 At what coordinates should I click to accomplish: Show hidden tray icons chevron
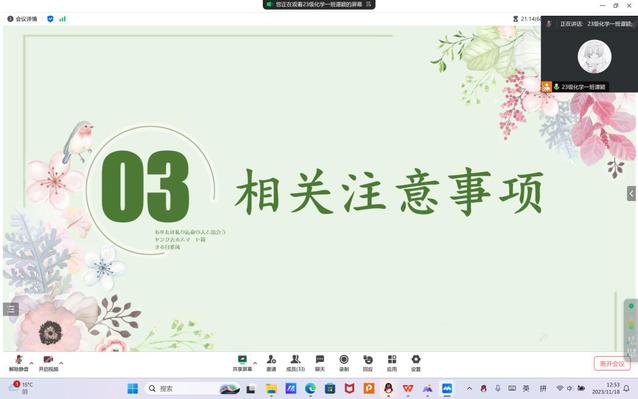[x=469, y=389]
